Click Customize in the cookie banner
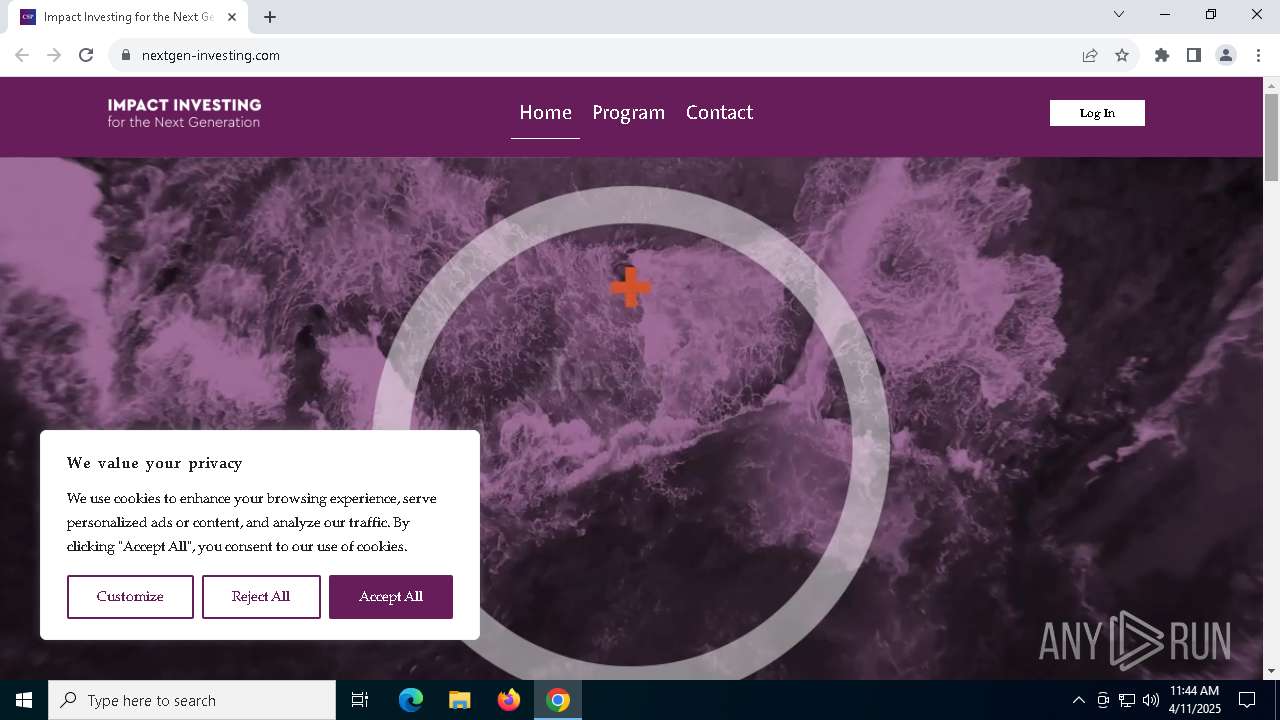The width and height of the screenshot is (1280, 720). click(x=130, y=597)
